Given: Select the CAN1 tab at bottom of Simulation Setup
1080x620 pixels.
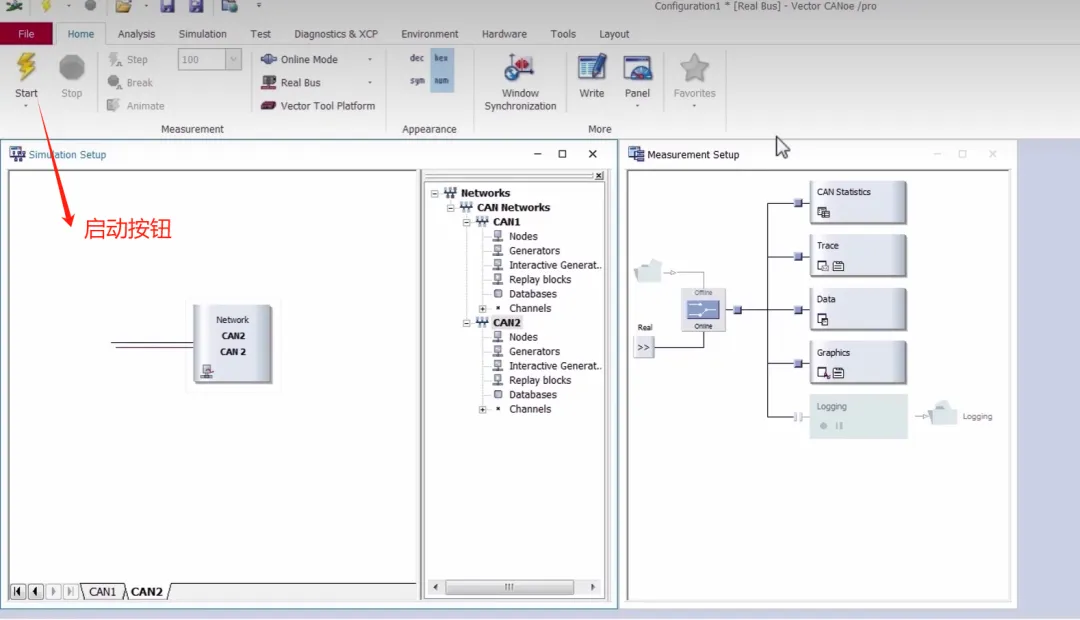Looking at the screenshot, I should coord(103,592).
